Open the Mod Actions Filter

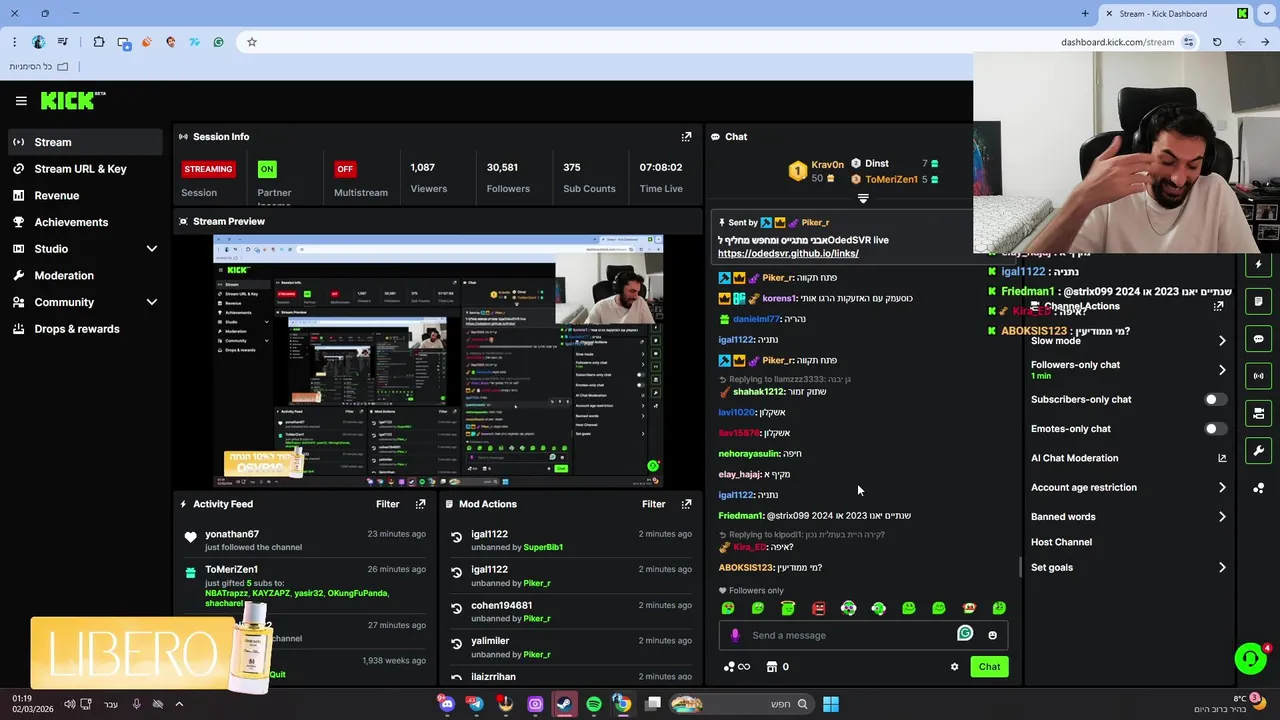tap(653, 504)
